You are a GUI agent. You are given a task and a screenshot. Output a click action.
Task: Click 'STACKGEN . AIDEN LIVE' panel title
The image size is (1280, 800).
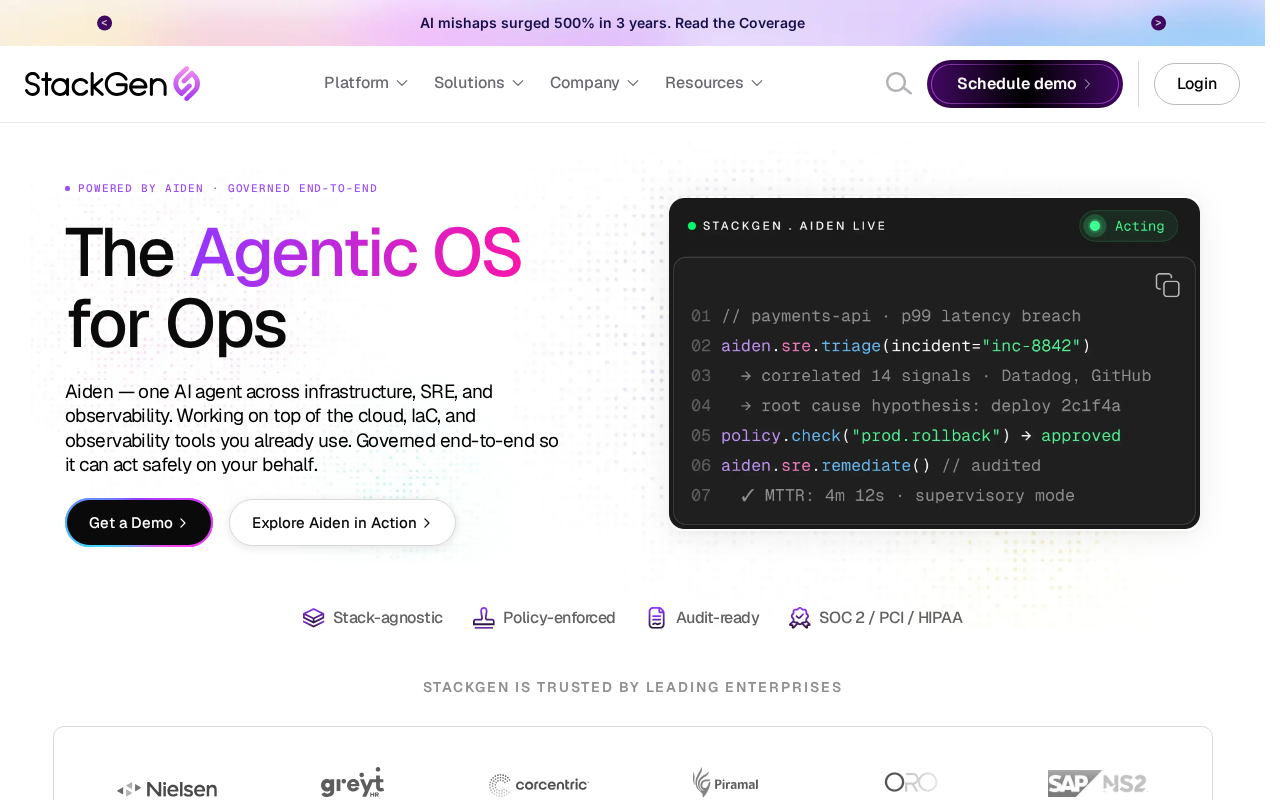(794, 226)
